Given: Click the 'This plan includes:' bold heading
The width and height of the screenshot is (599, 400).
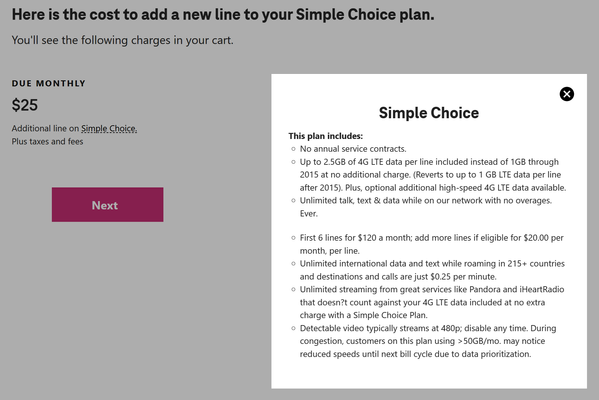Looking at the screenshot, I should (x=325, y=136).
